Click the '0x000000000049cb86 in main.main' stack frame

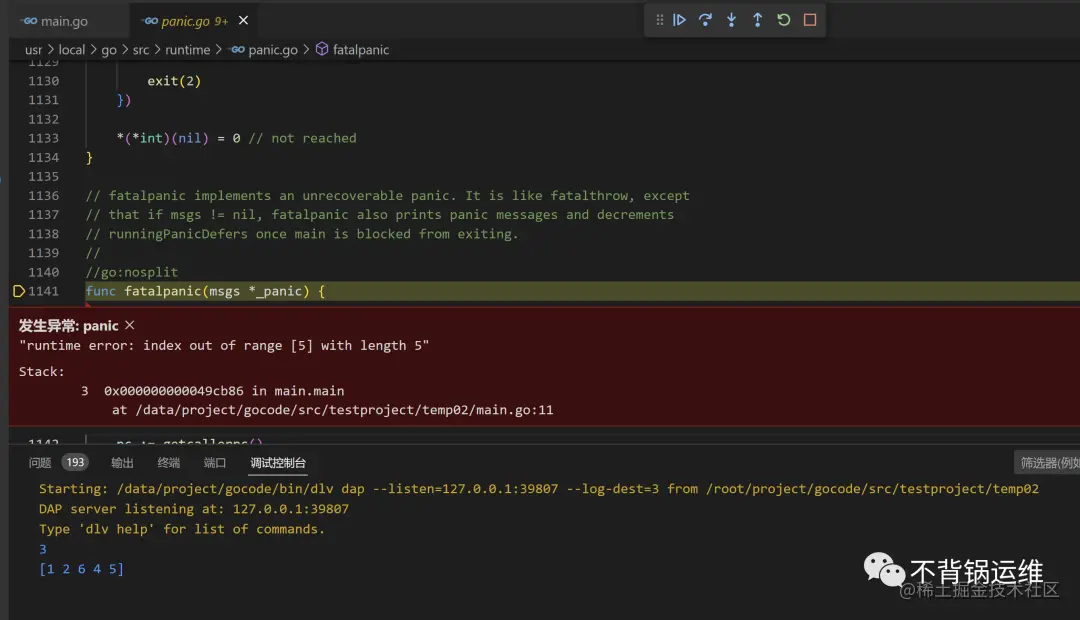pos(224,391)
